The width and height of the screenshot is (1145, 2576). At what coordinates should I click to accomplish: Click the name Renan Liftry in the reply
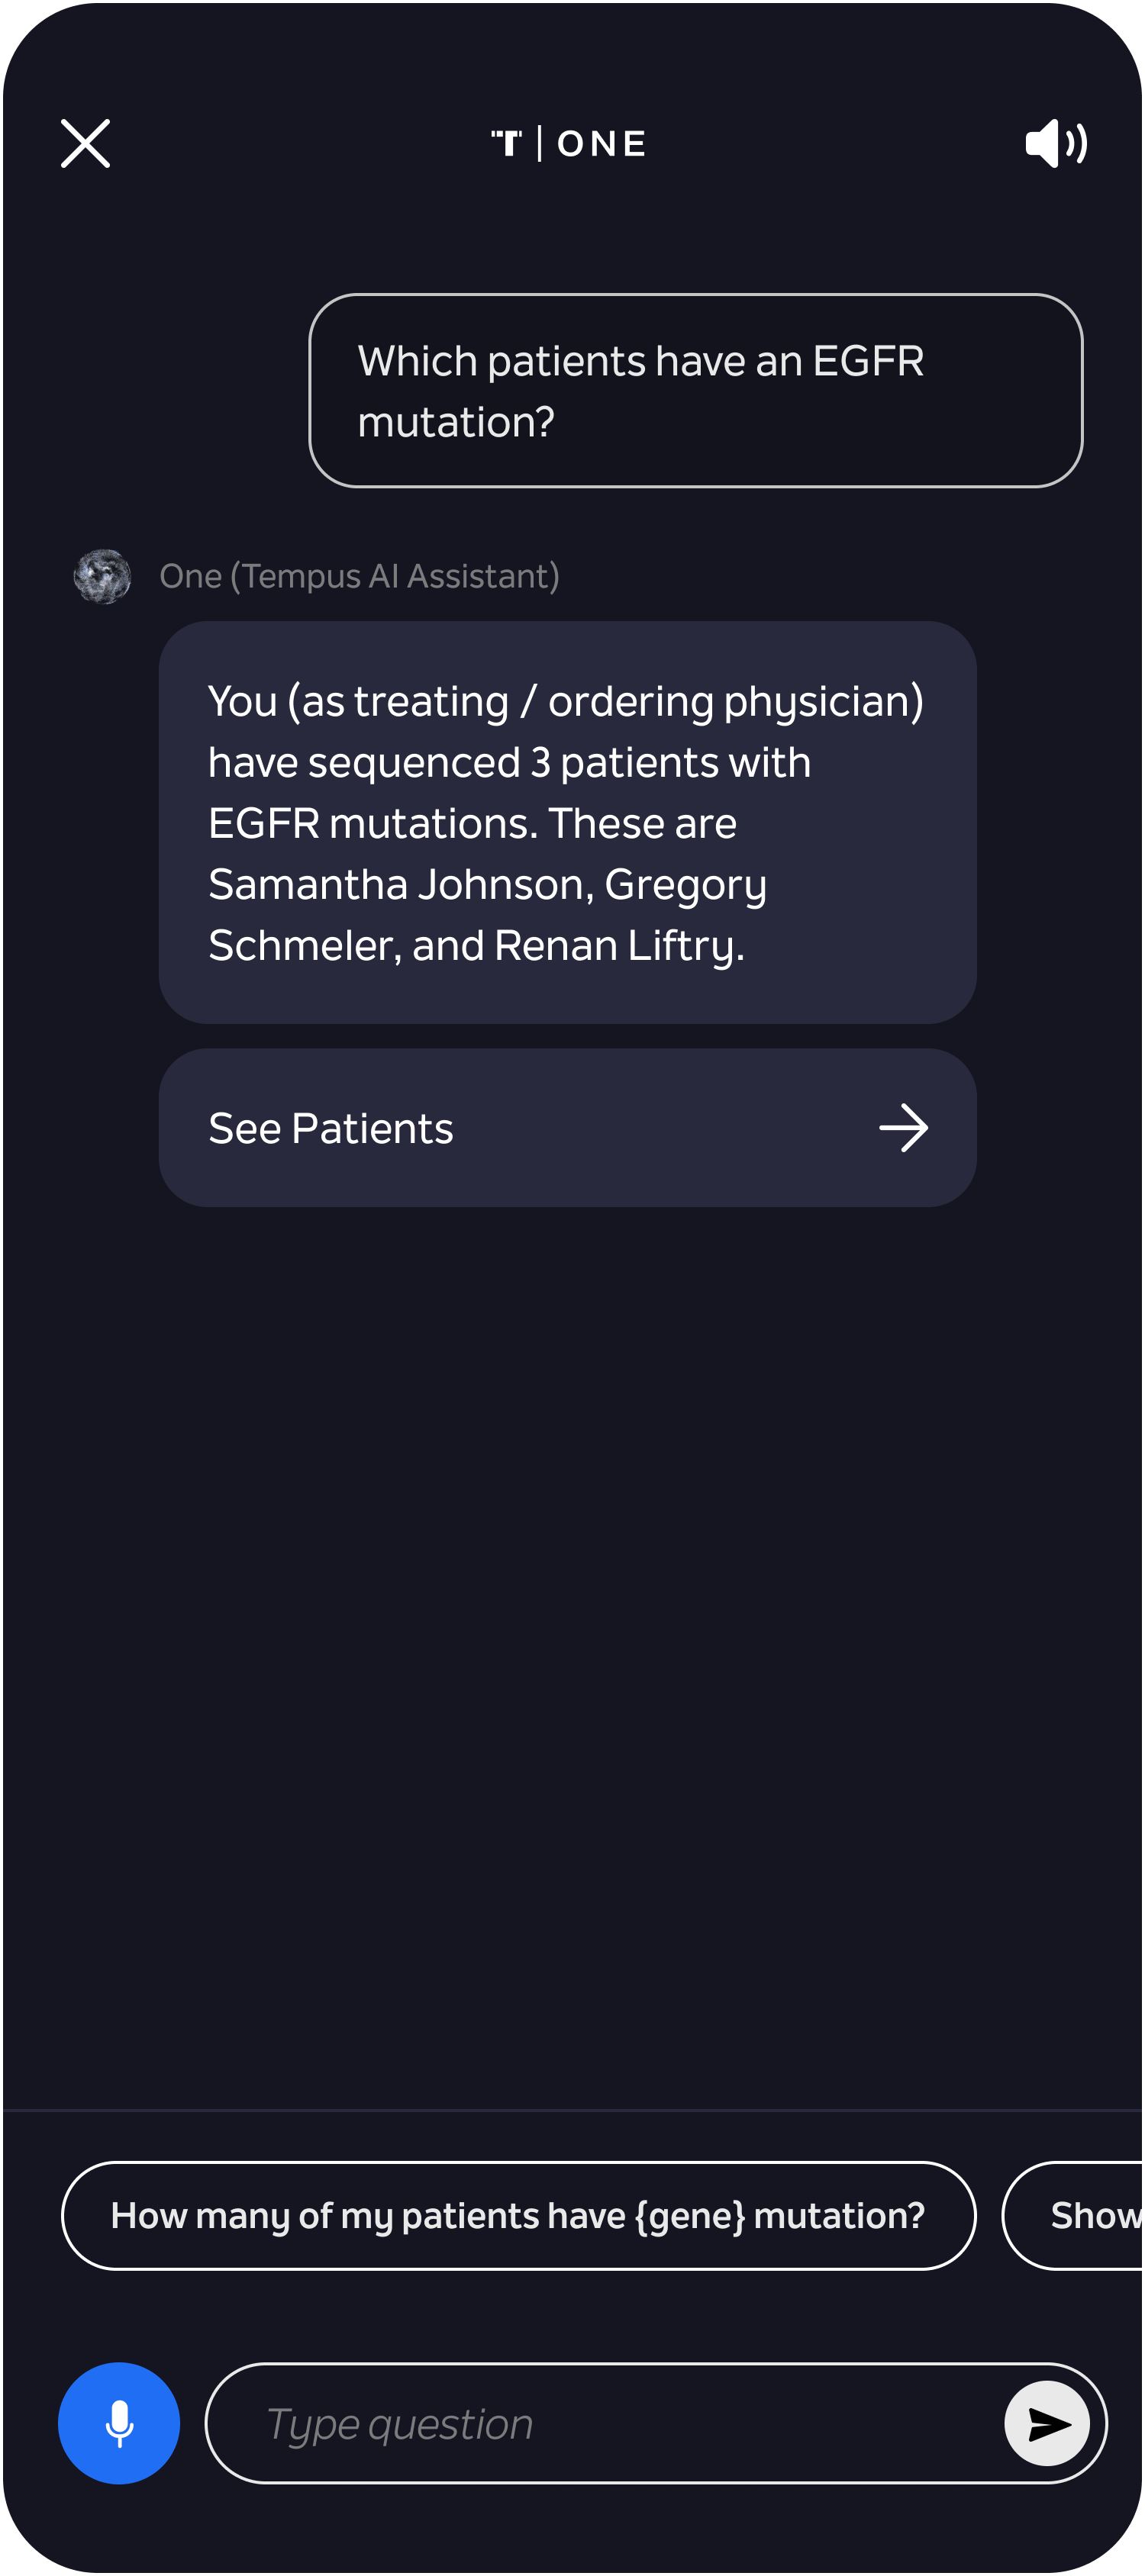618,945
